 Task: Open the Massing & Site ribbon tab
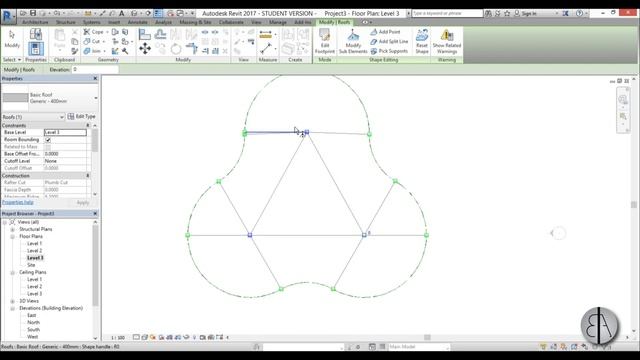coord(195,22)
